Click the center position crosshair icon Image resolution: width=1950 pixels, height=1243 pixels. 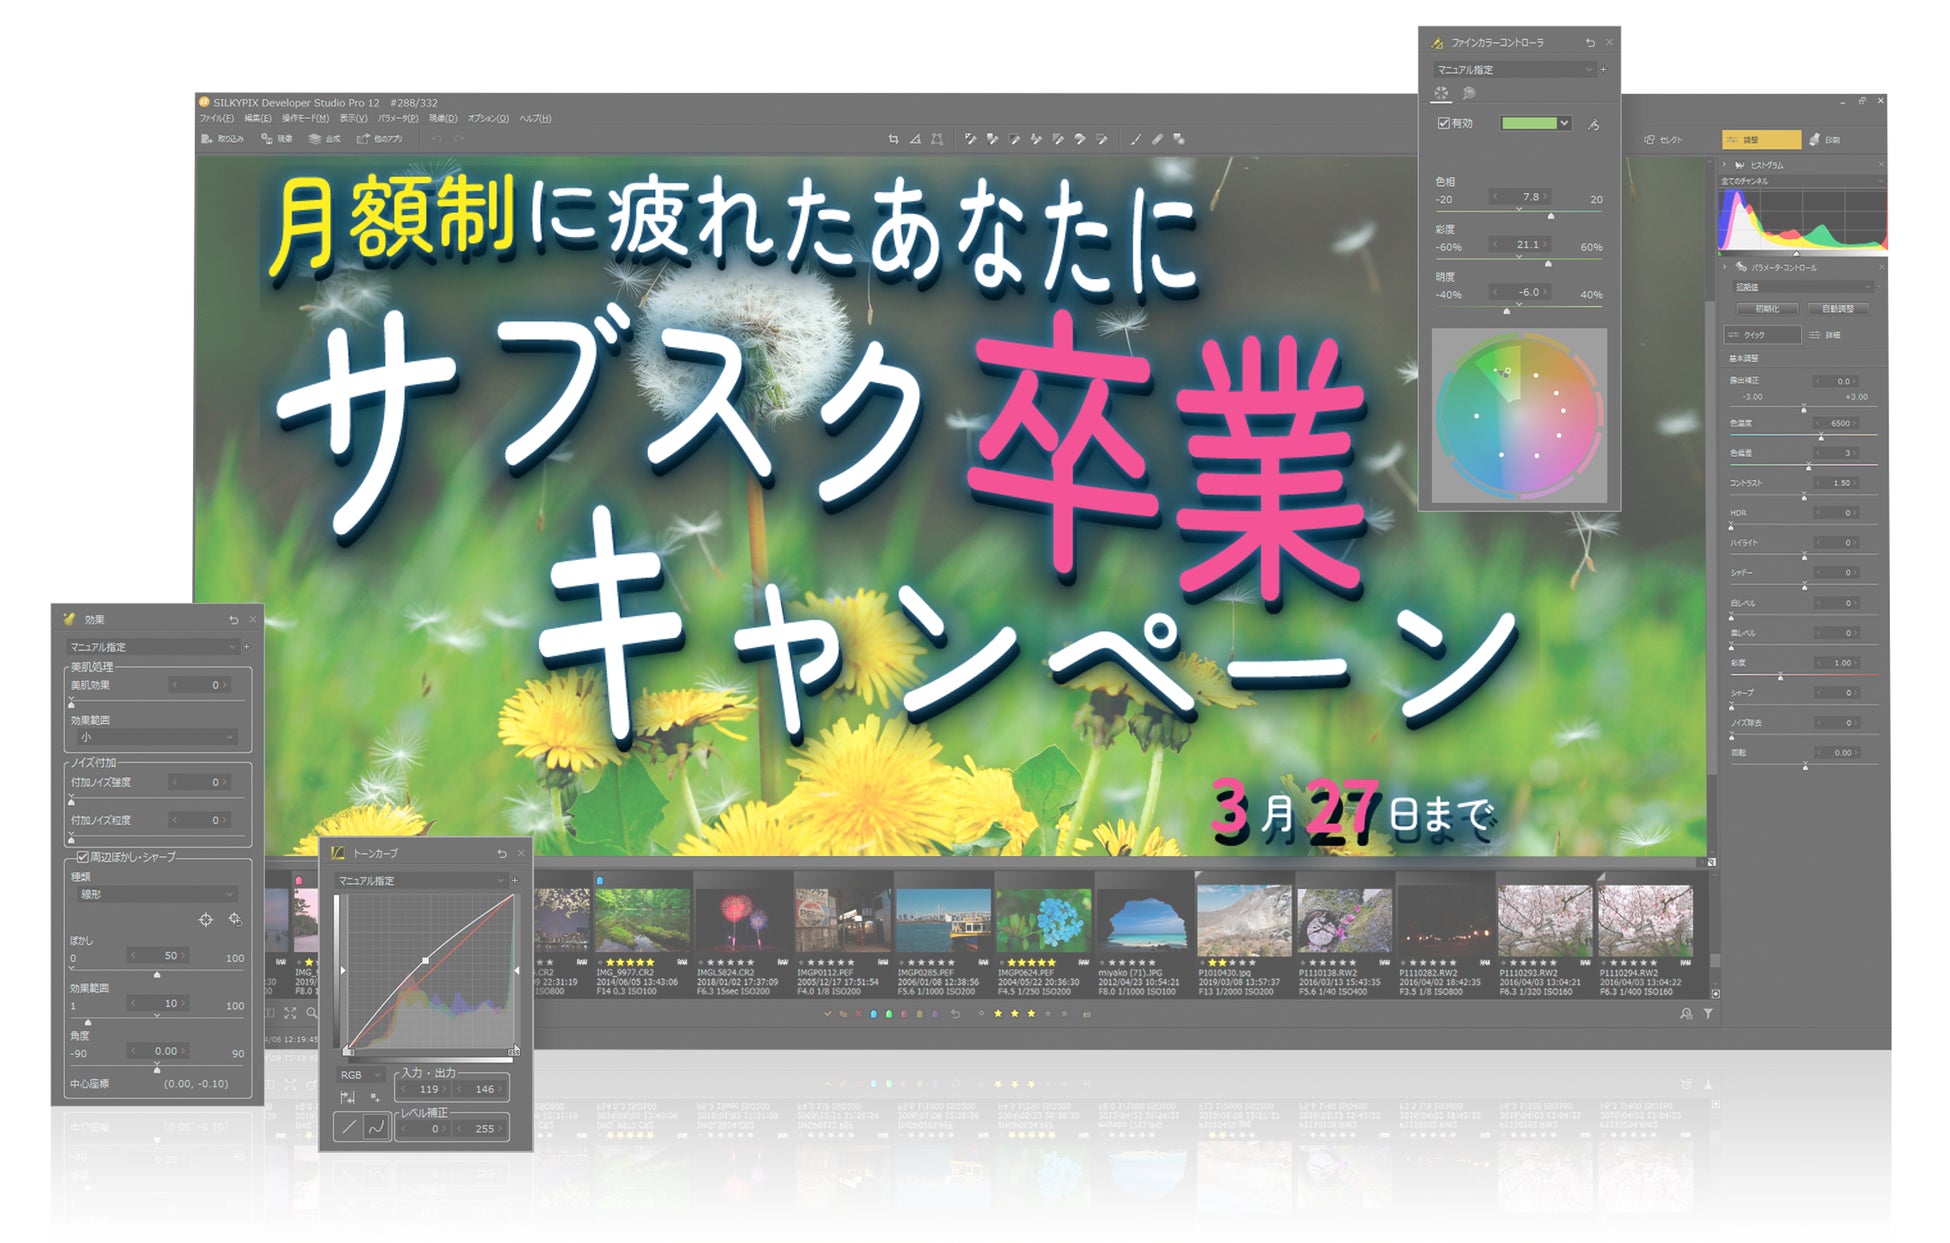(206, 919)
